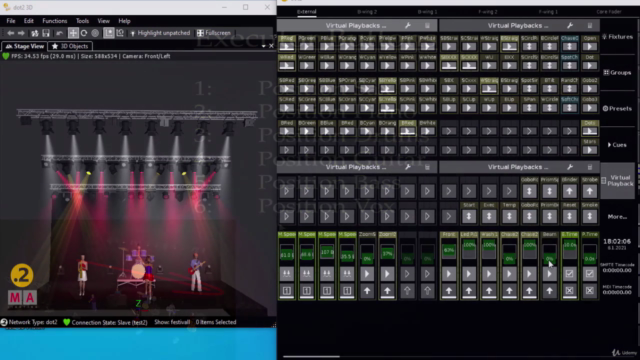Expand the Cues view in sidebar
Viewport: 640px width, 360px height.
point(618,144)
